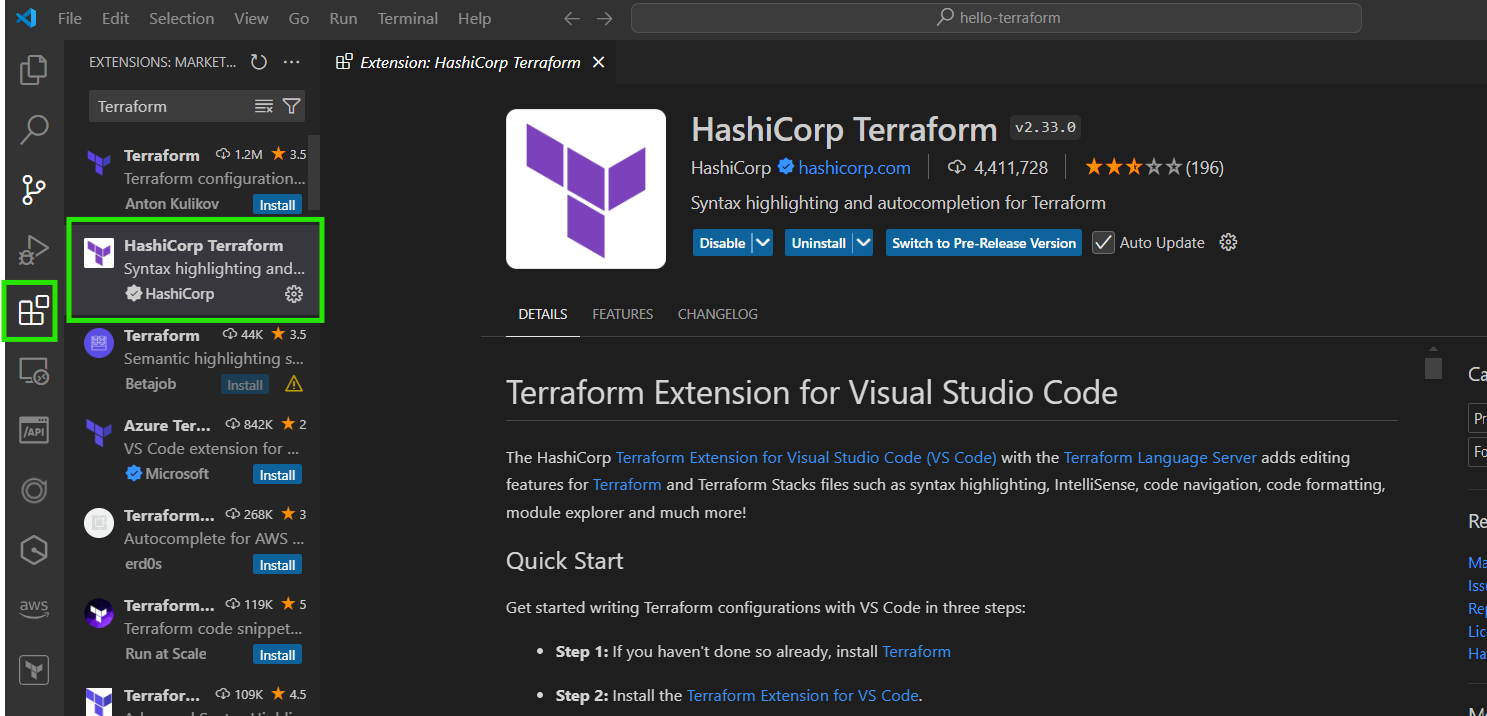1487x716 pixels.
Task: Expand the Uninstall button dropdown arrow
Action: (x=863, y=243)
